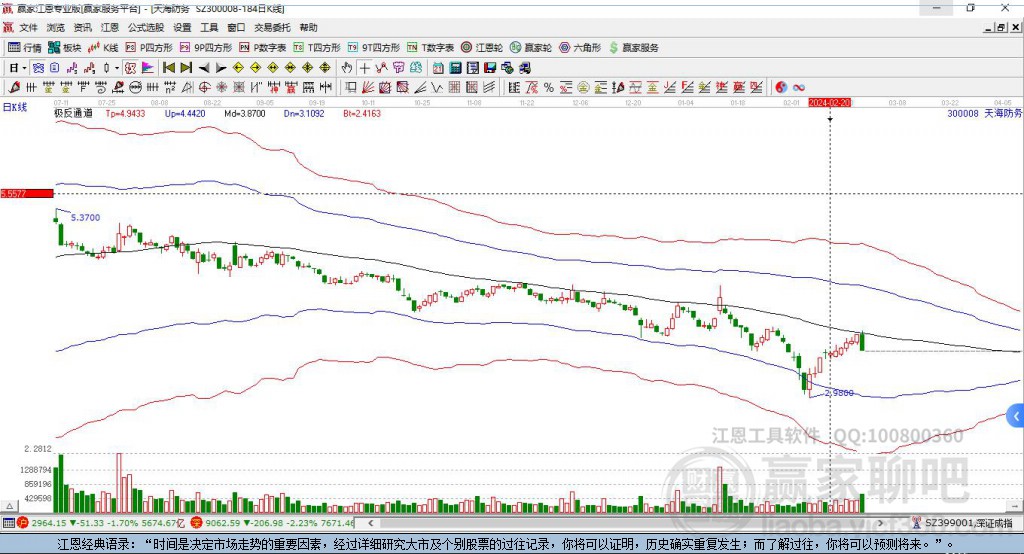This screenshot has width=1024, height=554.
Task: Open the 江恩轮 Gann wheel
Action: [x=482, y=48]
